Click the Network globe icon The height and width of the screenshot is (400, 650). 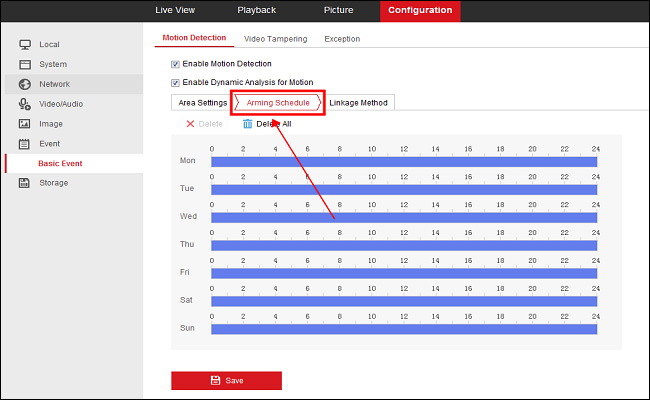click(x=25, y=84)
